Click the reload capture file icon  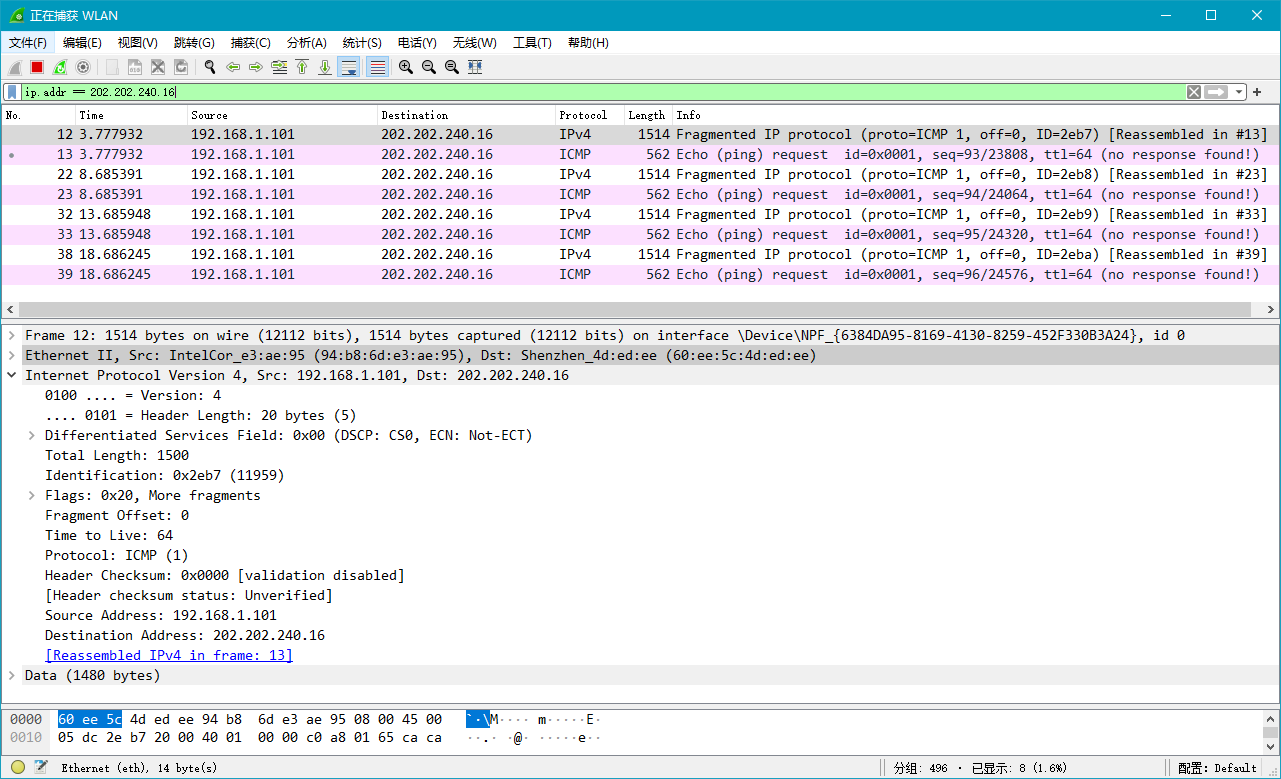[181, 67]
